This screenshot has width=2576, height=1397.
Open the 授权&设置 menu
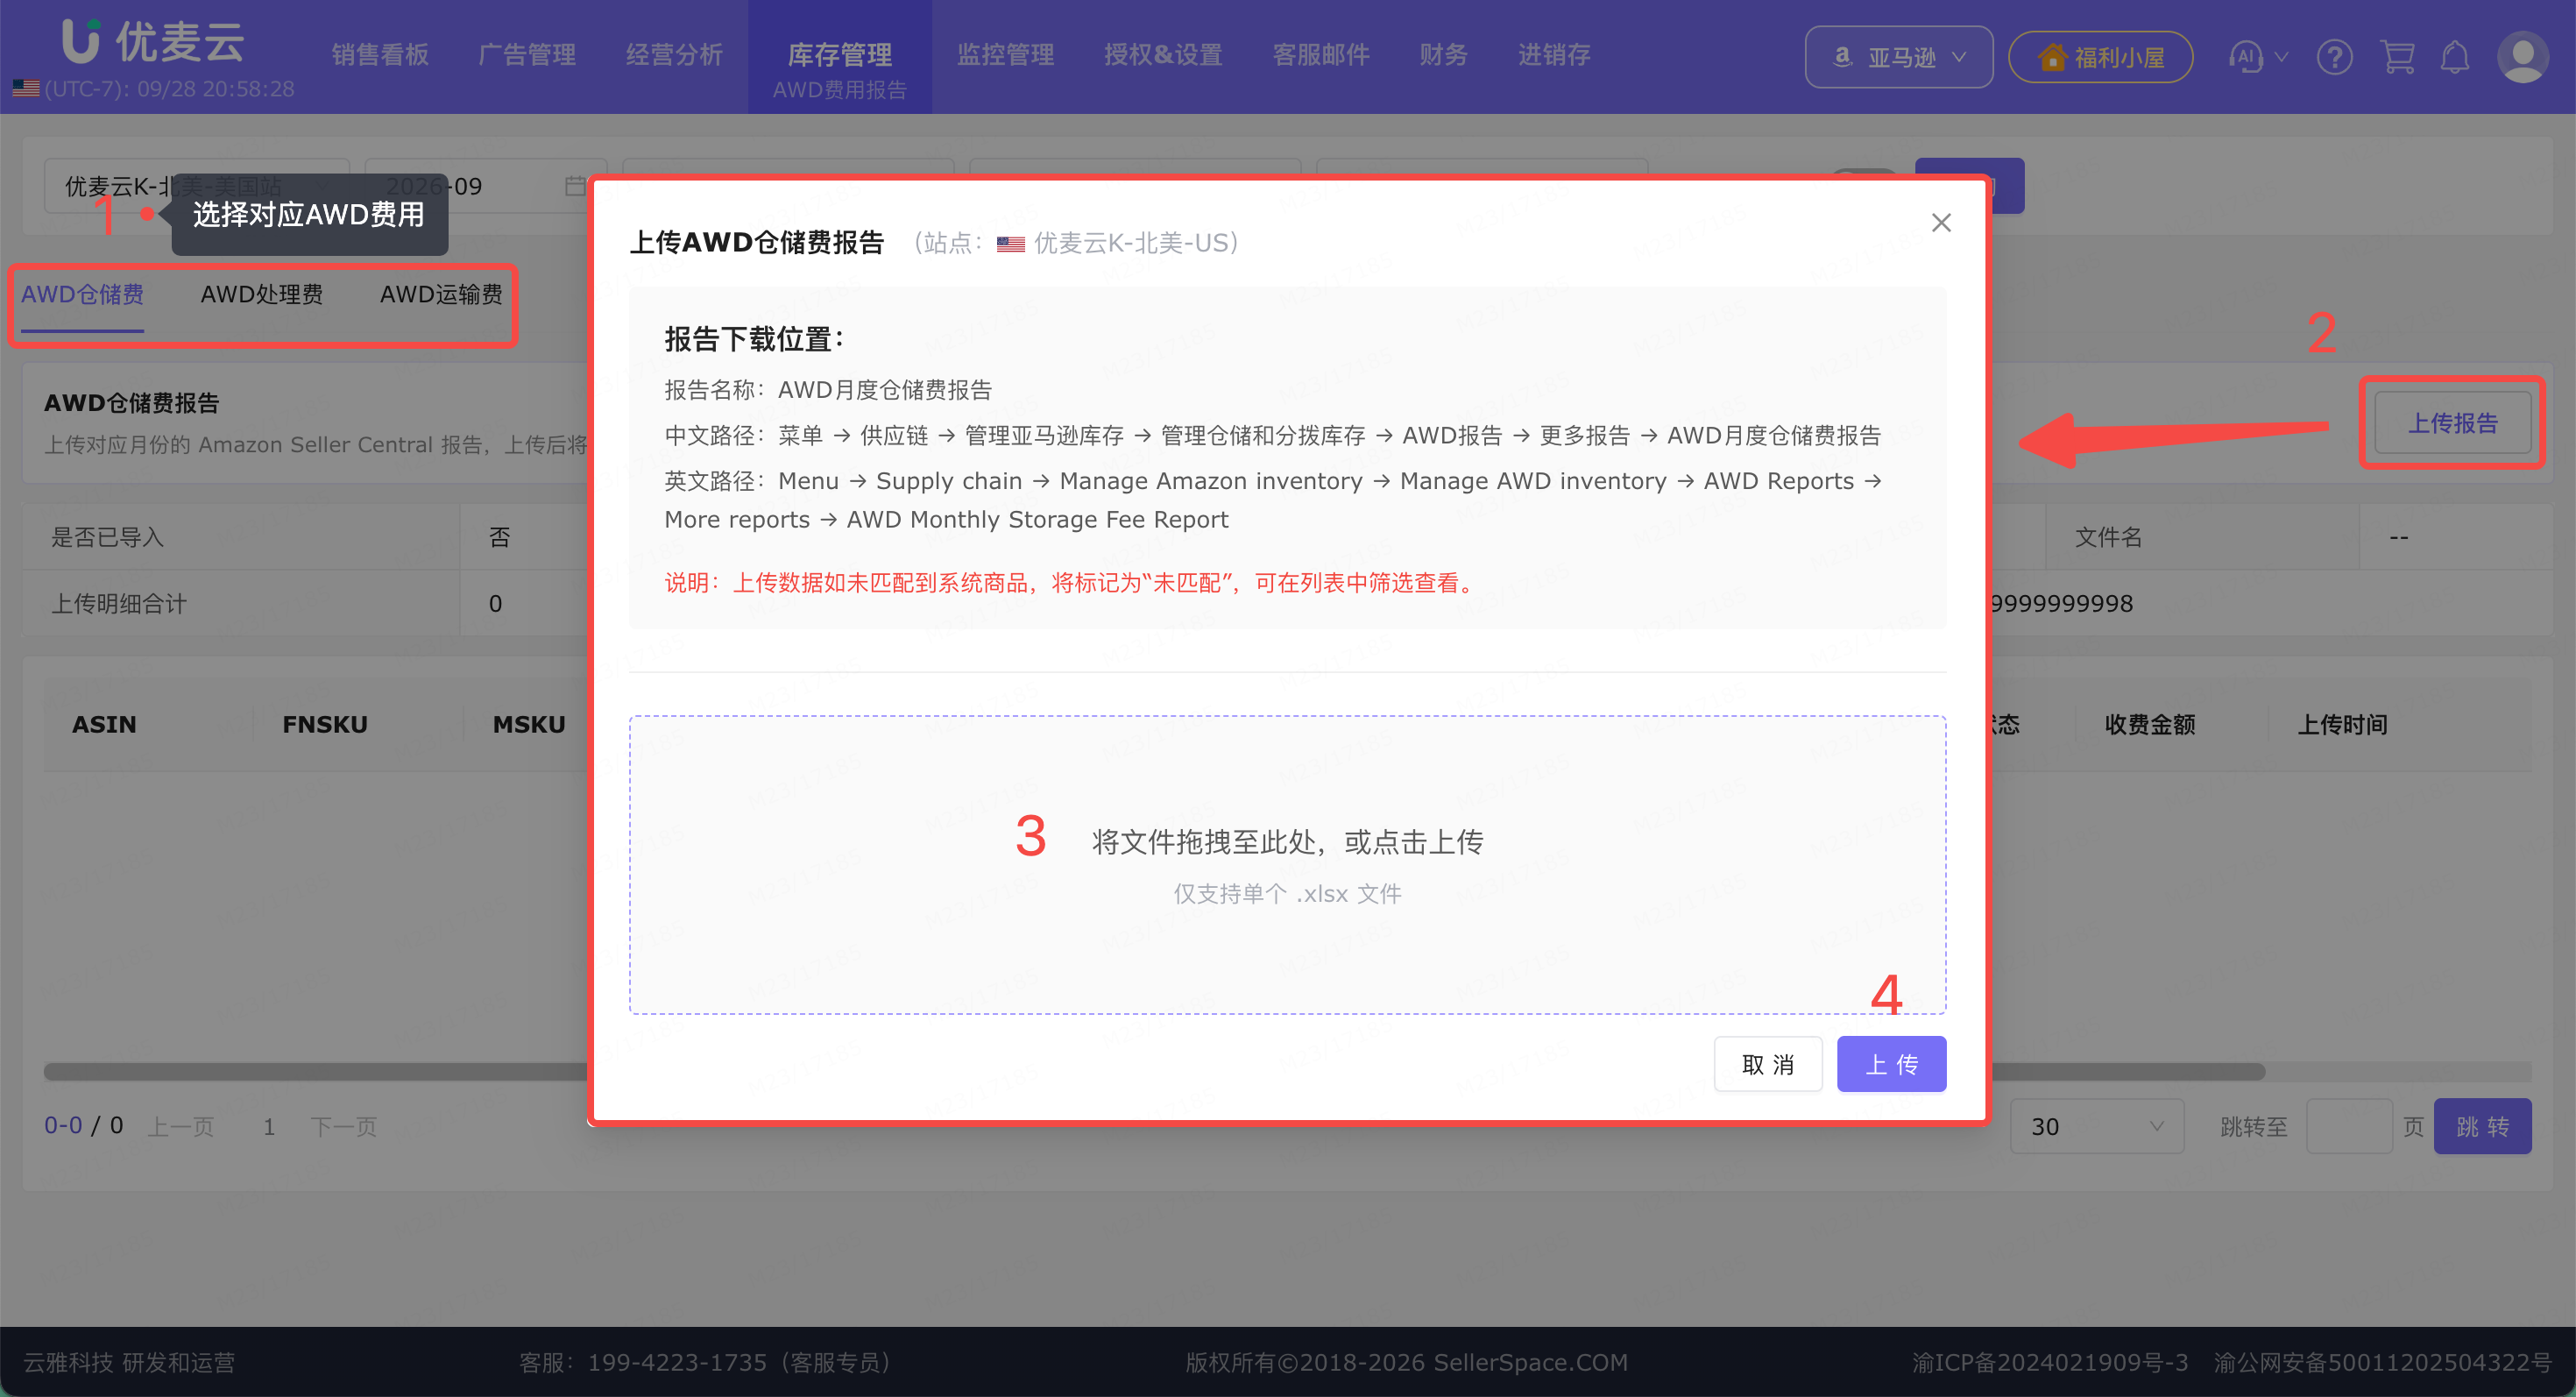(x=1163, y=54)
